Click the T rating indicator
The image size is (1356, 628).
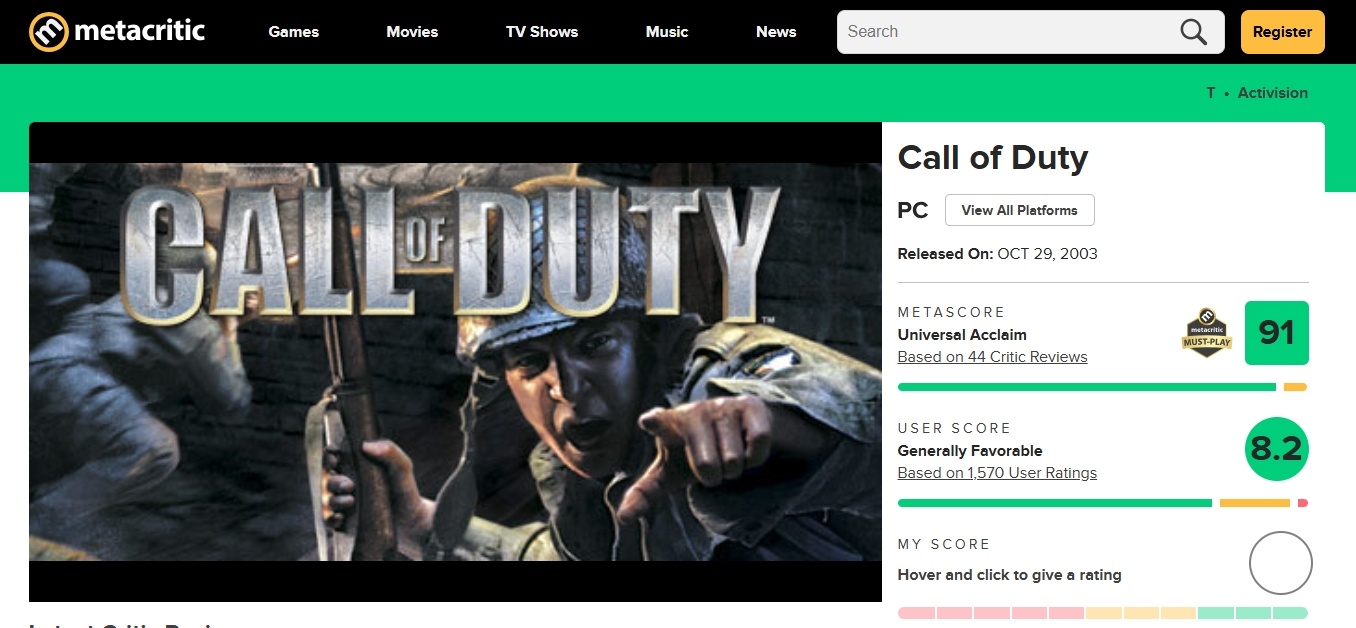(1210, 92)
